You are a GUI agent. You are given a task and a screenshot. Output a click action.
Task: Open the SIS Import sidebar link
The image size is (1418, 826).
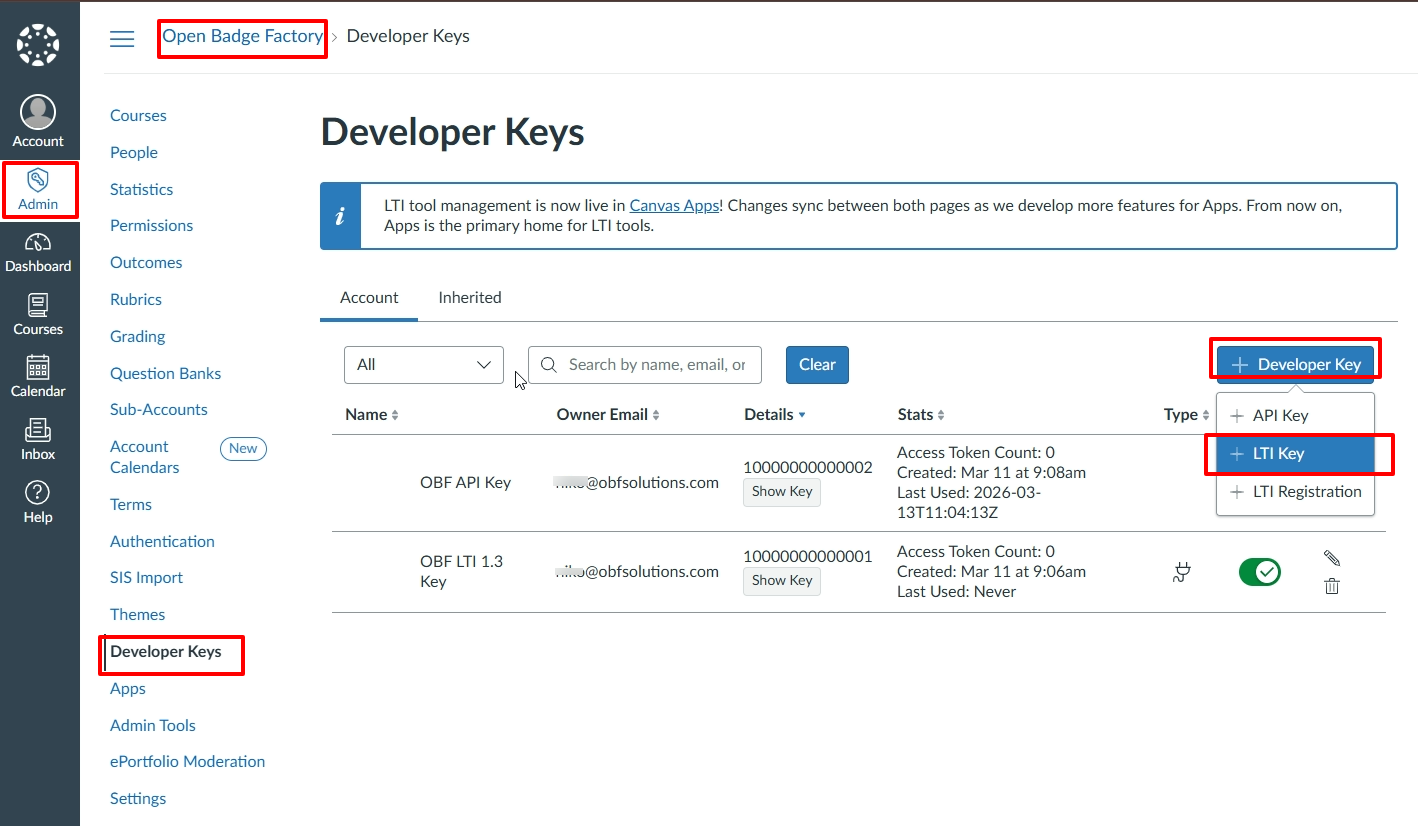(146, 578)
